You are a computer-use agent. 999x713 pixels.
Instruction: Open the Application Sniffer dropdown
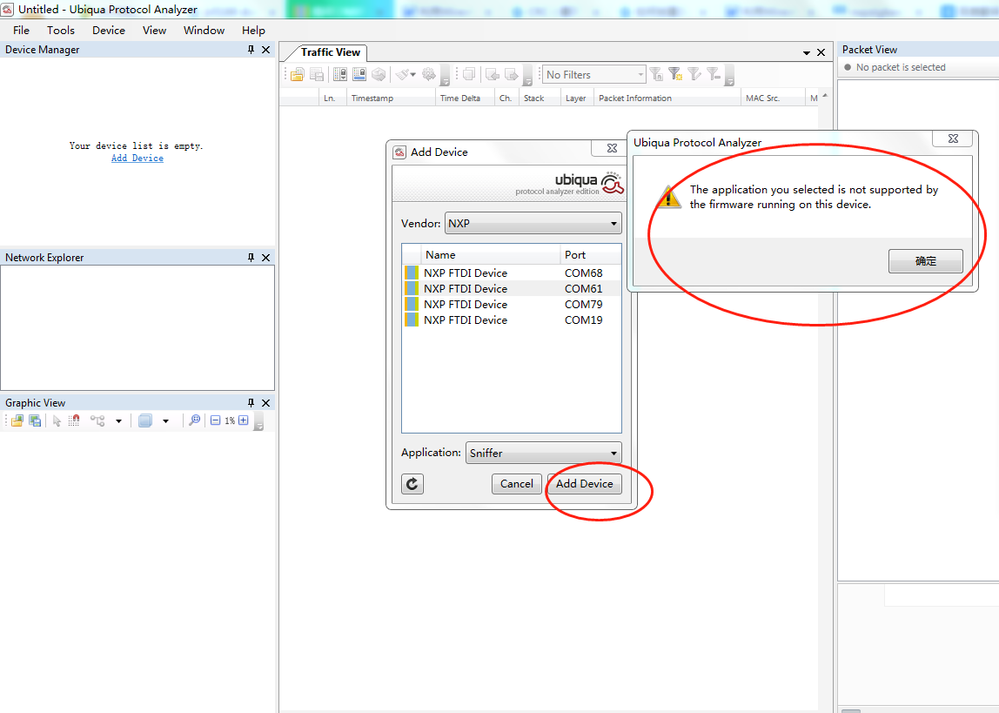(x=543, y=453)
